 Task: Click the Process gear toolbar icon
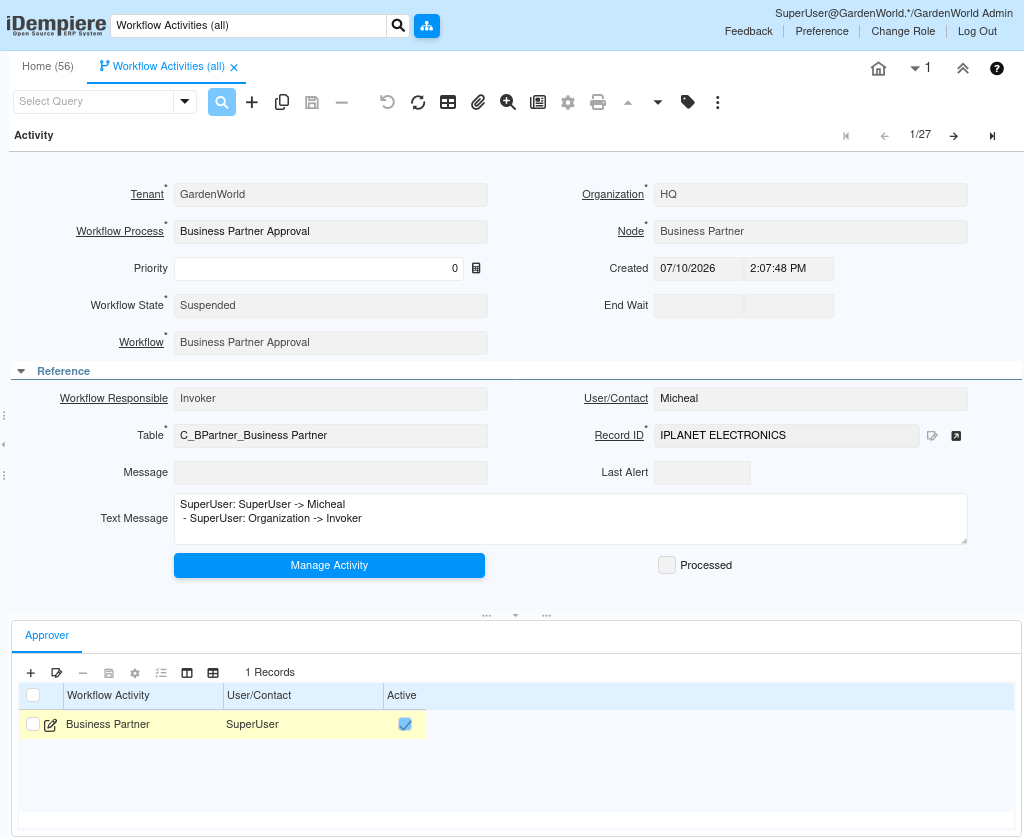coord(568,103)
